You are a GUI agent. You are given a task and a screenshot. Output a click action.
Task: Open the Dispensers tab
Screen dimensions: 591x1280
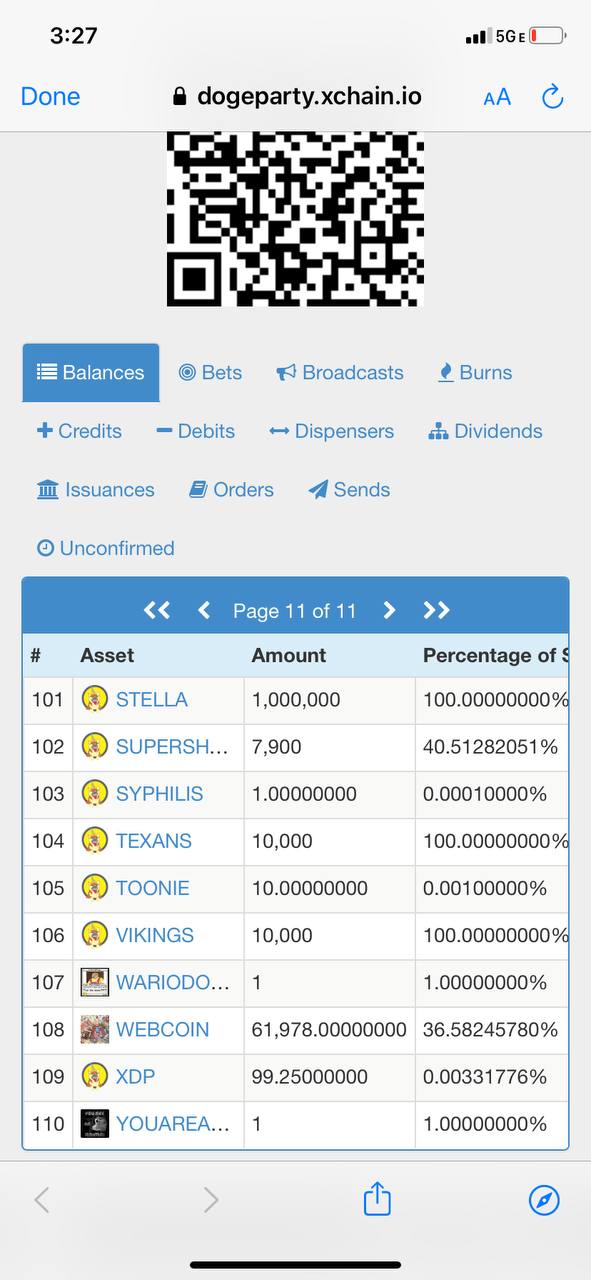[331, 431]
